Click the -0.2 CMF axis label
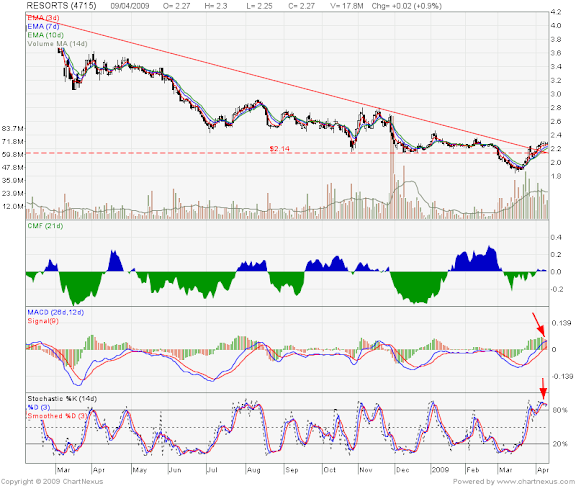576x486 pixels. tap(556, 289)
